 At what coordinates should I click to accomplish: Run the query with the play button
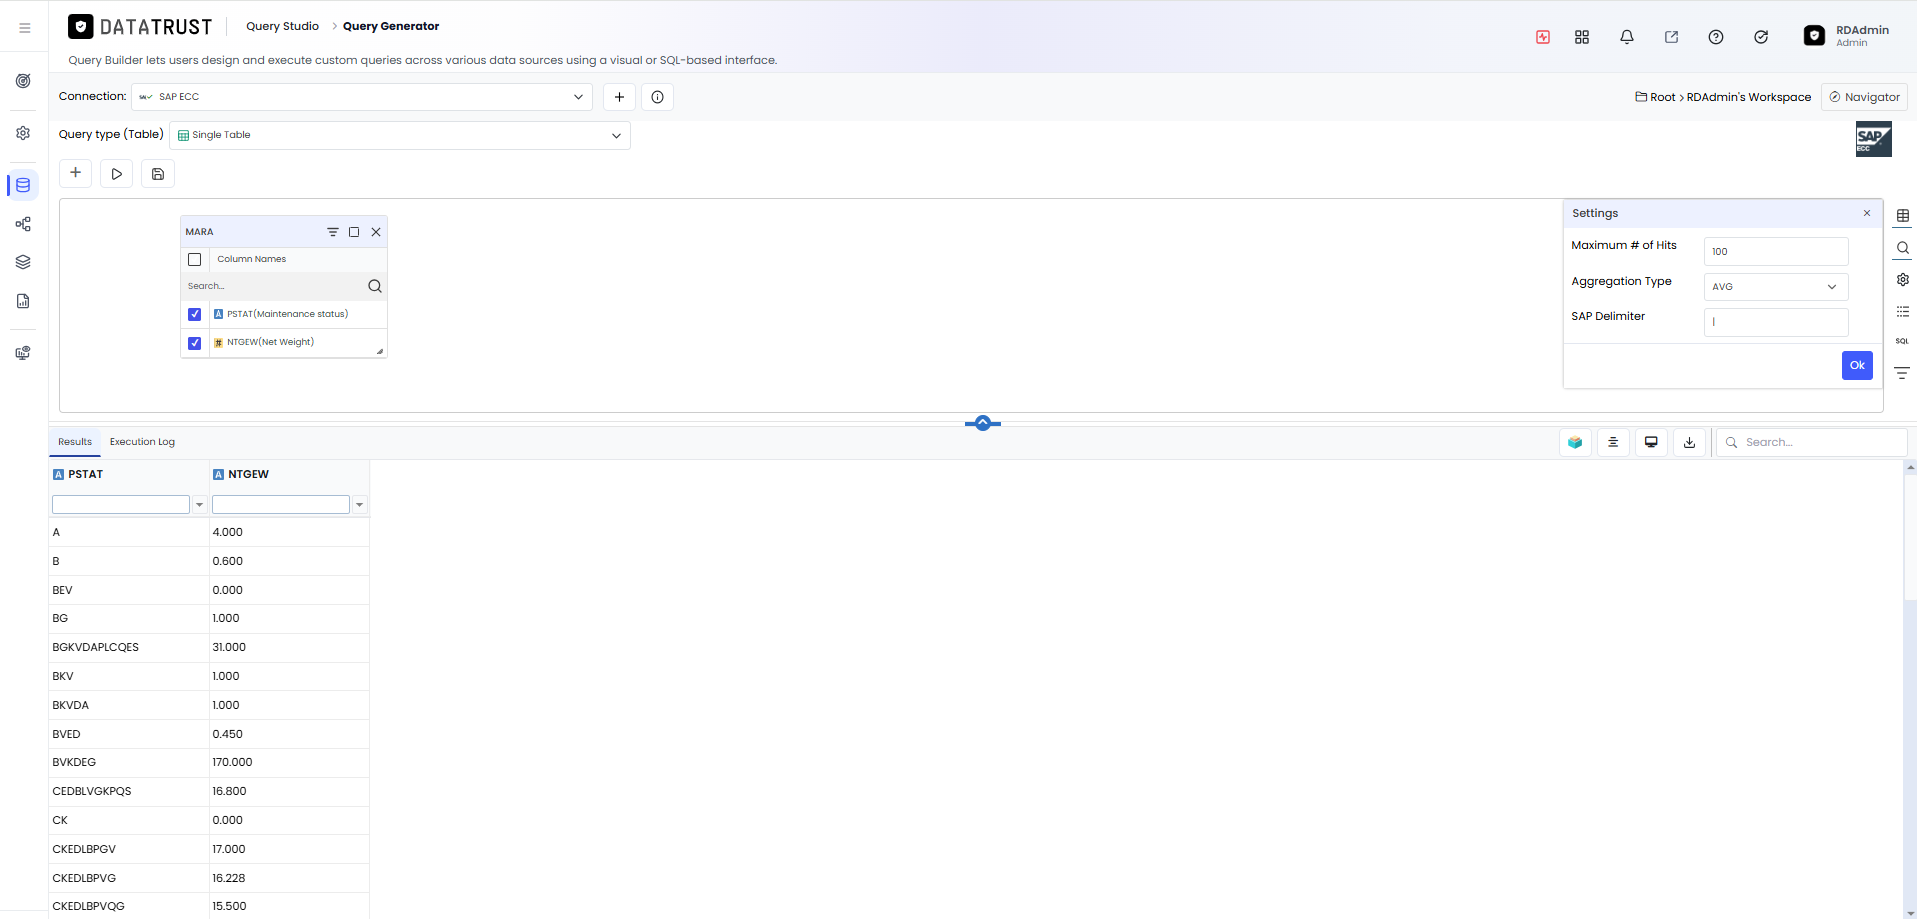[117, 174]
